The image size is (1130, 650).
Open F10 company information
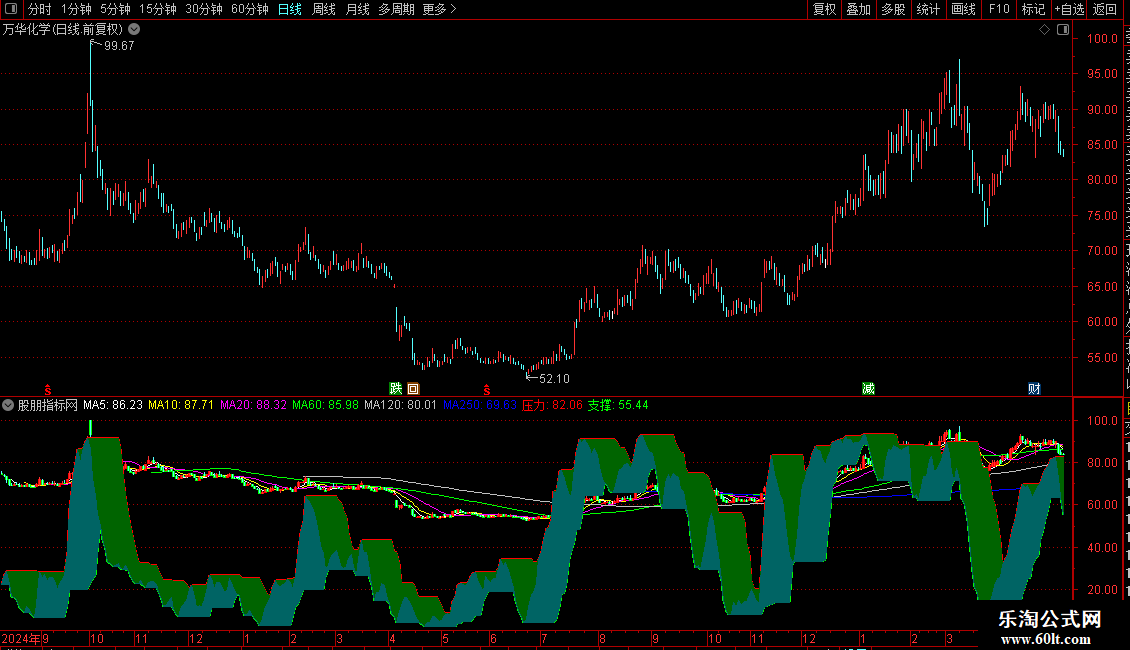[x=999, y=9]
